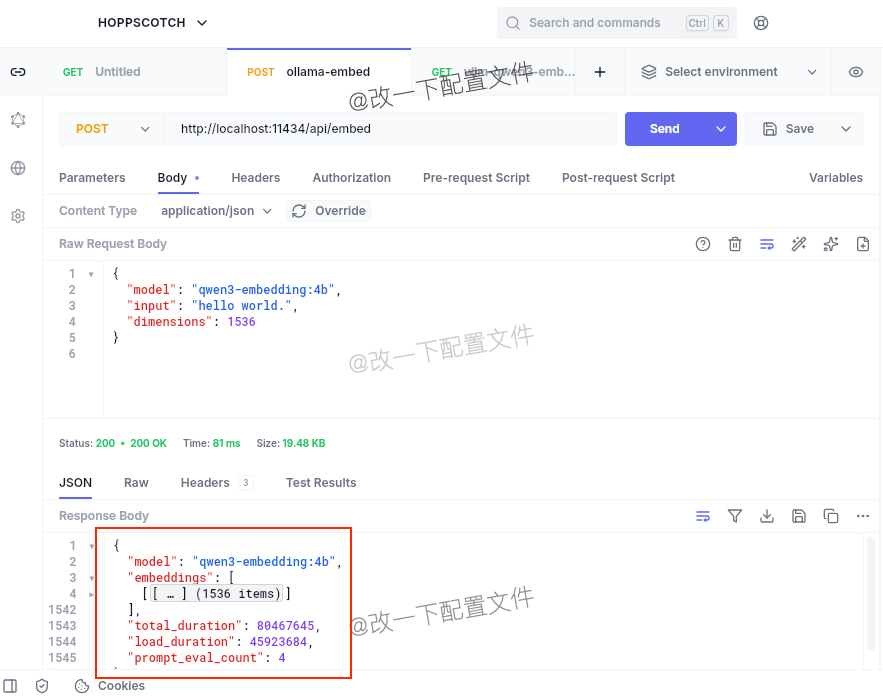Open the Select environment dropdown
883x698 pixels.
click(x=728, y=72)
